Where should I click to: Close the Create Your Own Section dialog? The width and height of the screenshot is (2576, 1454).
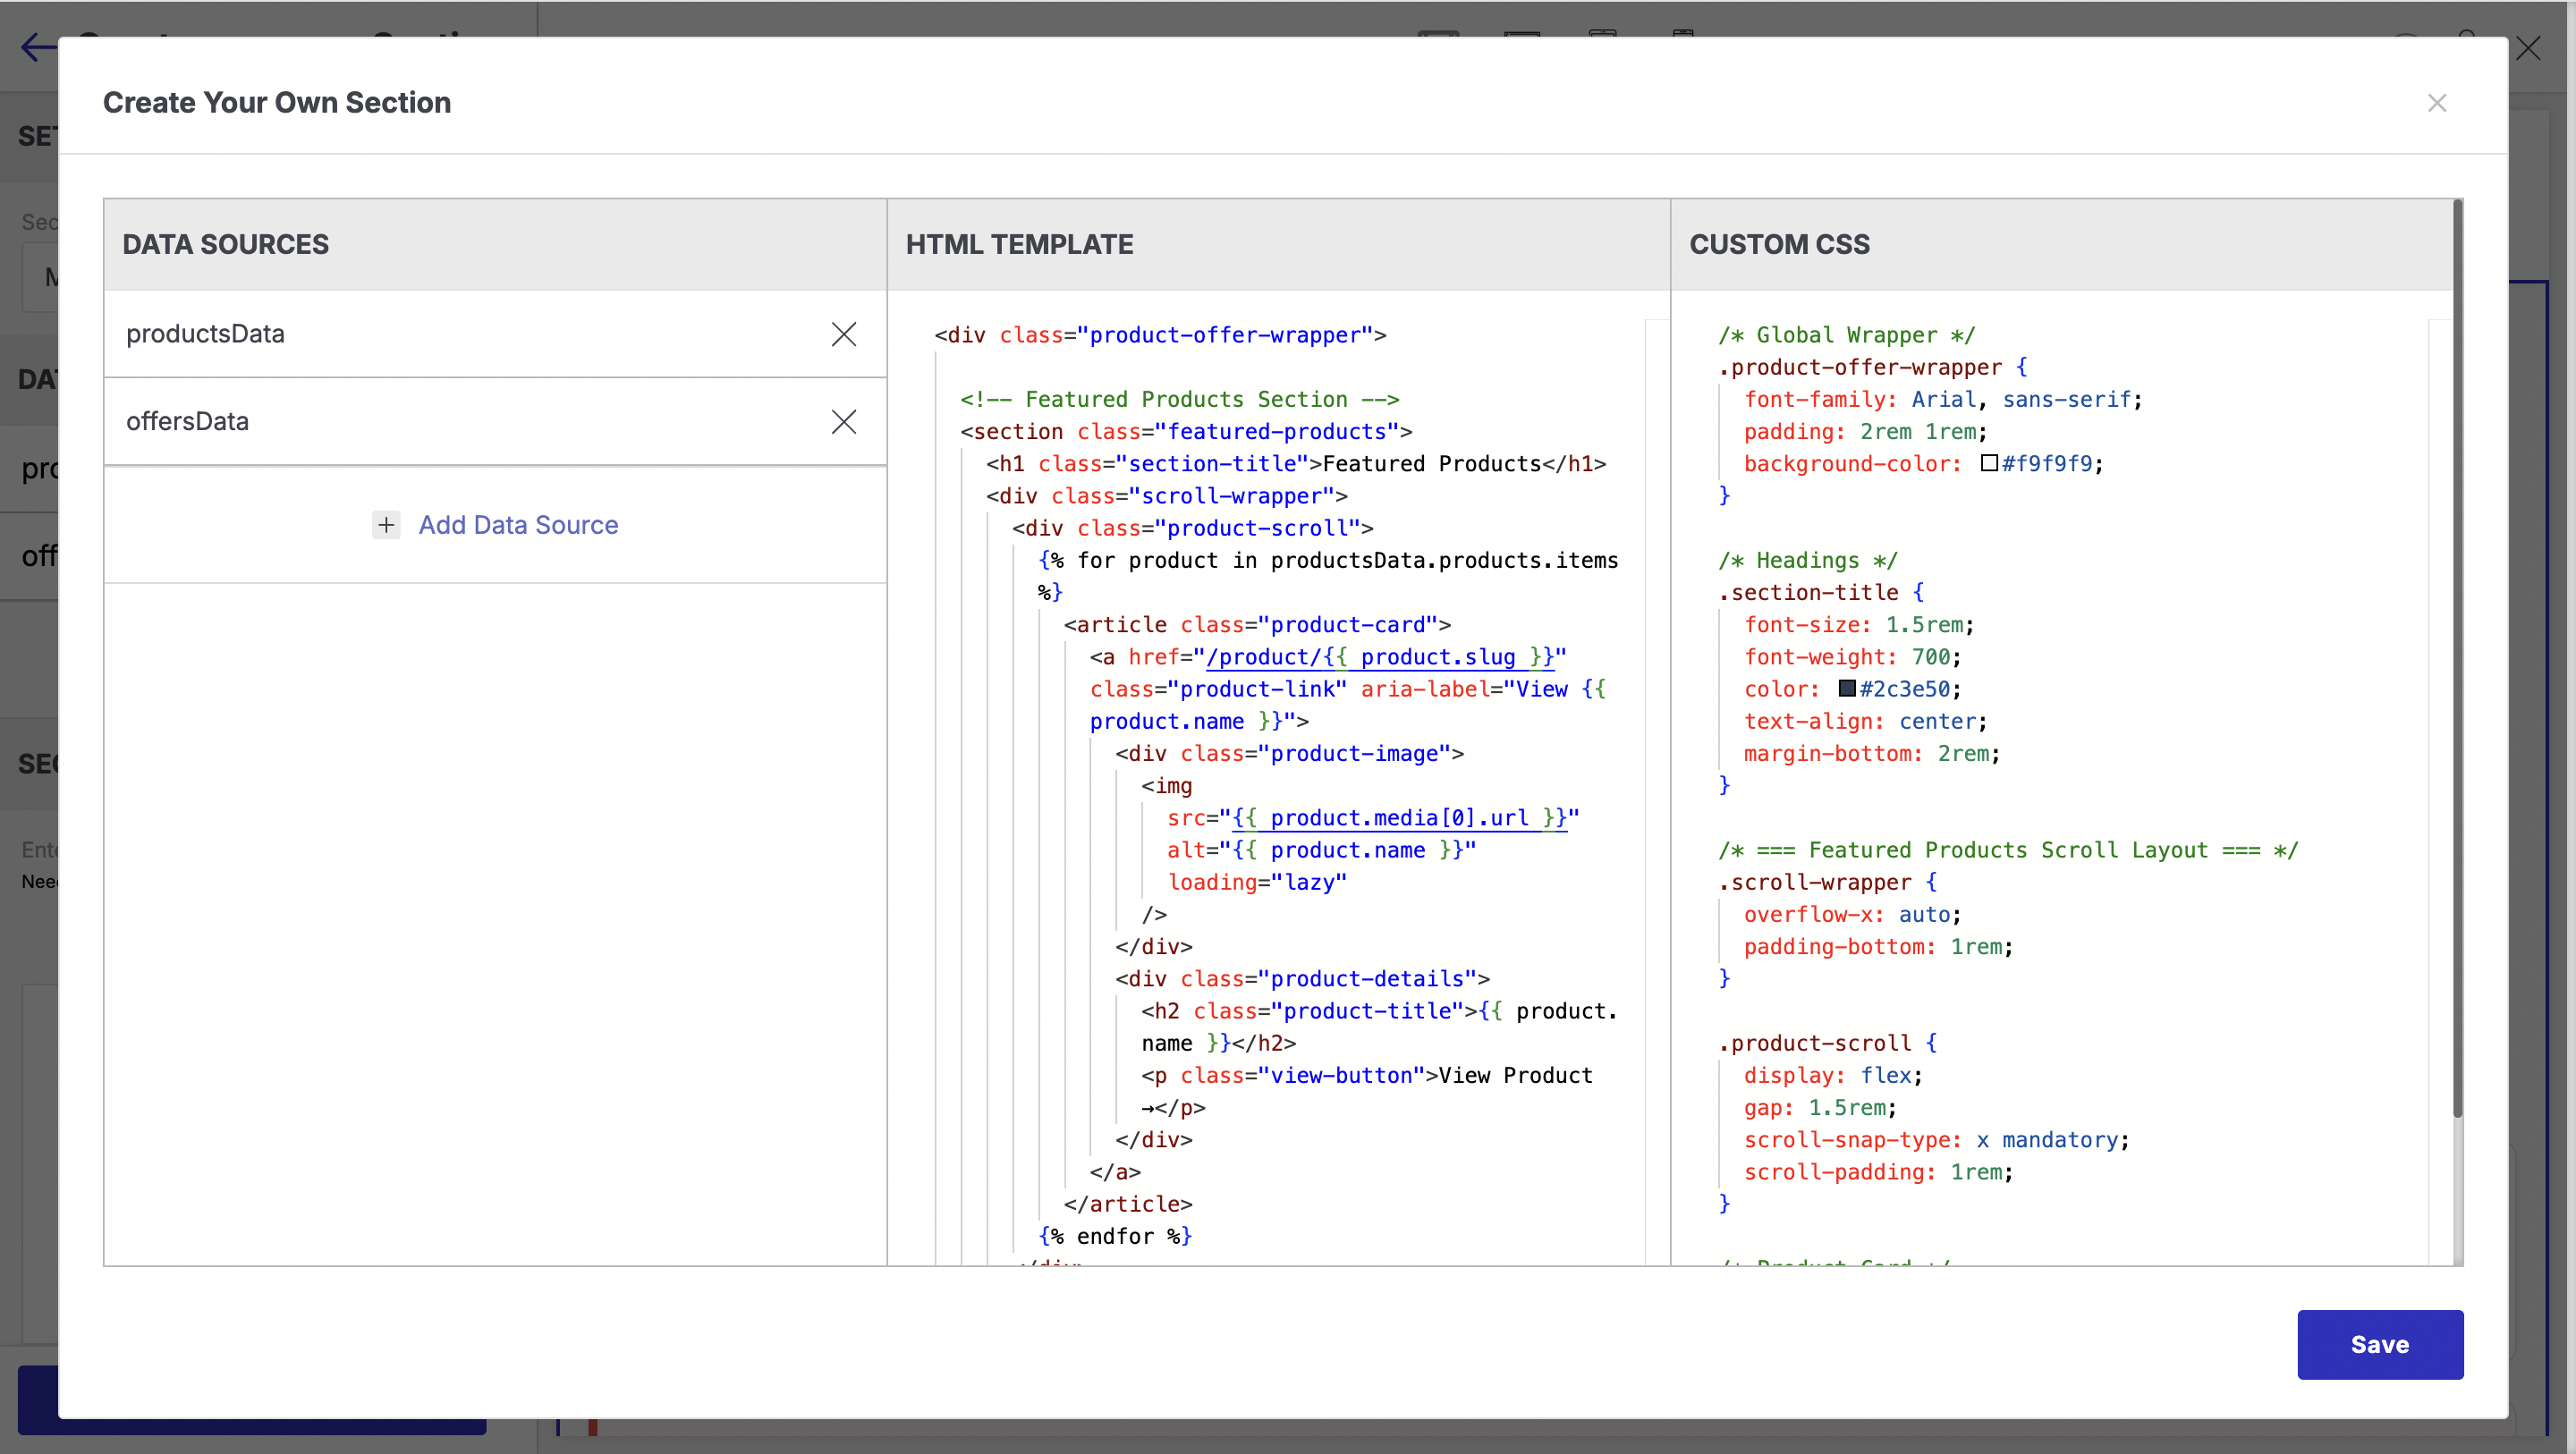point(2436,103)
